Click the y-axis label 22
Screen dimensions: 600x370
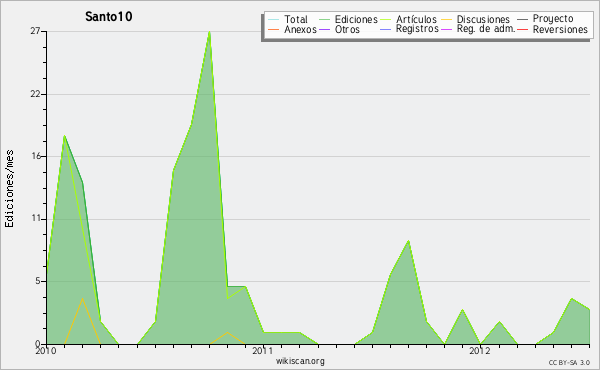pos(35,94)
